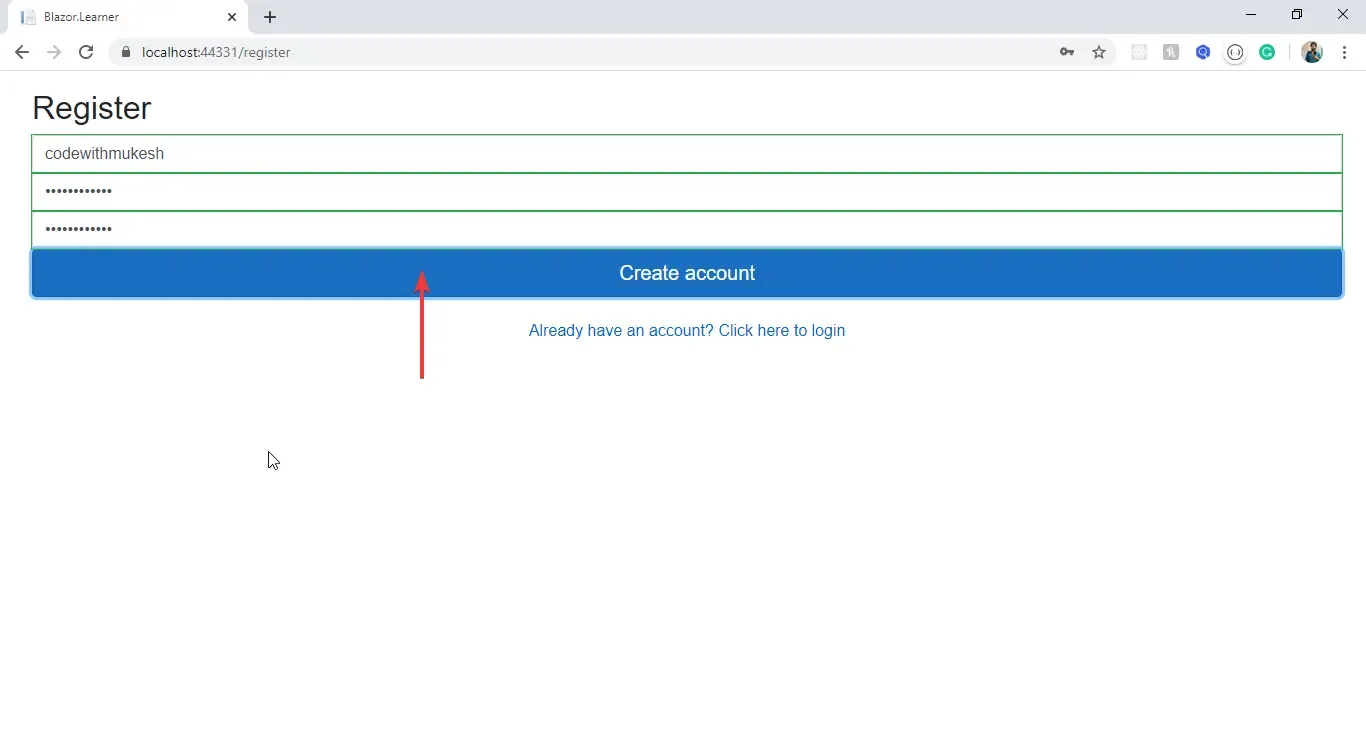Click the forward navigation arrow
The height and width of the screenshot is (738, 1366).
coord(54,52)
